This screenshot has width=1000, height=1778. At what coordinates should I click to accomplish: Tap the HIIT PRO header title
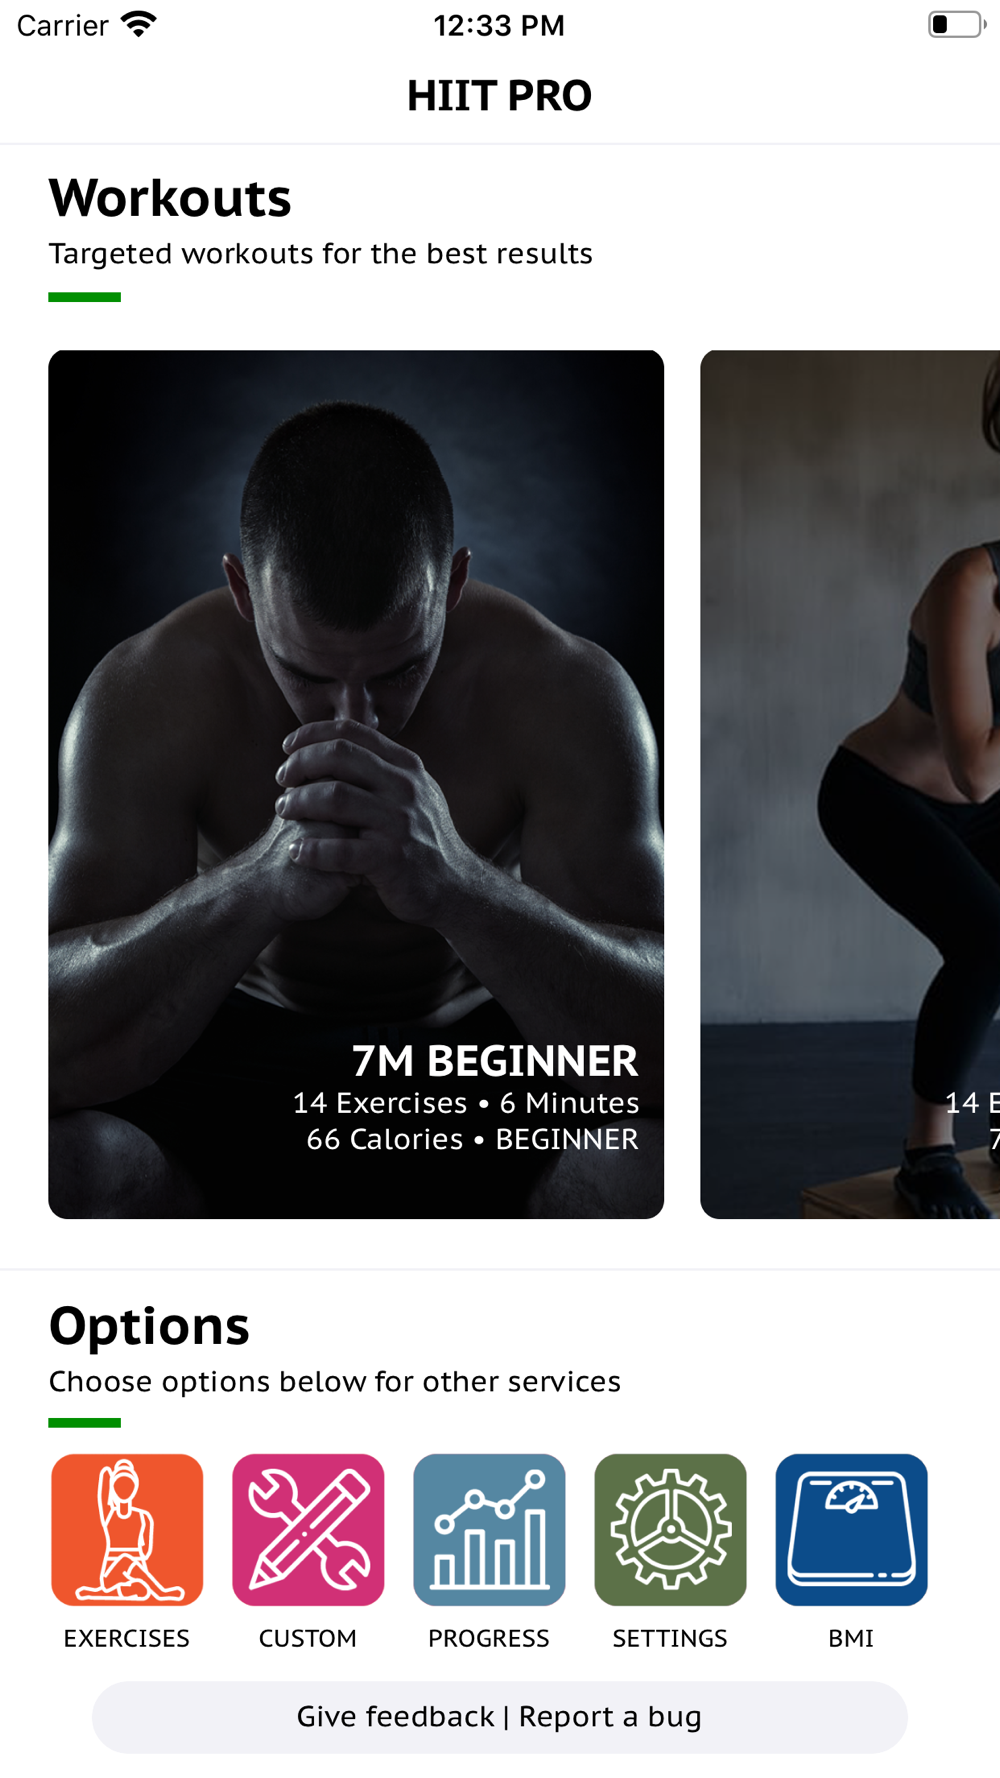point(499,96)
